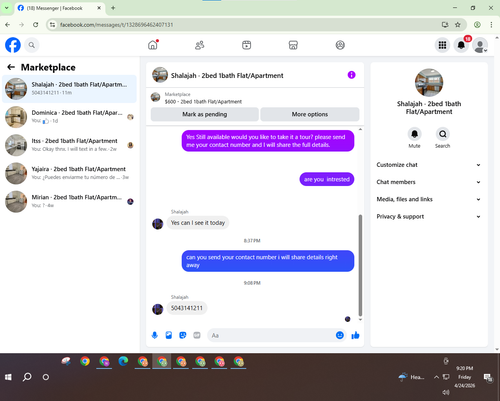
Task: Open Dominica conversation in the list
Action: click(x=69, y=117)
